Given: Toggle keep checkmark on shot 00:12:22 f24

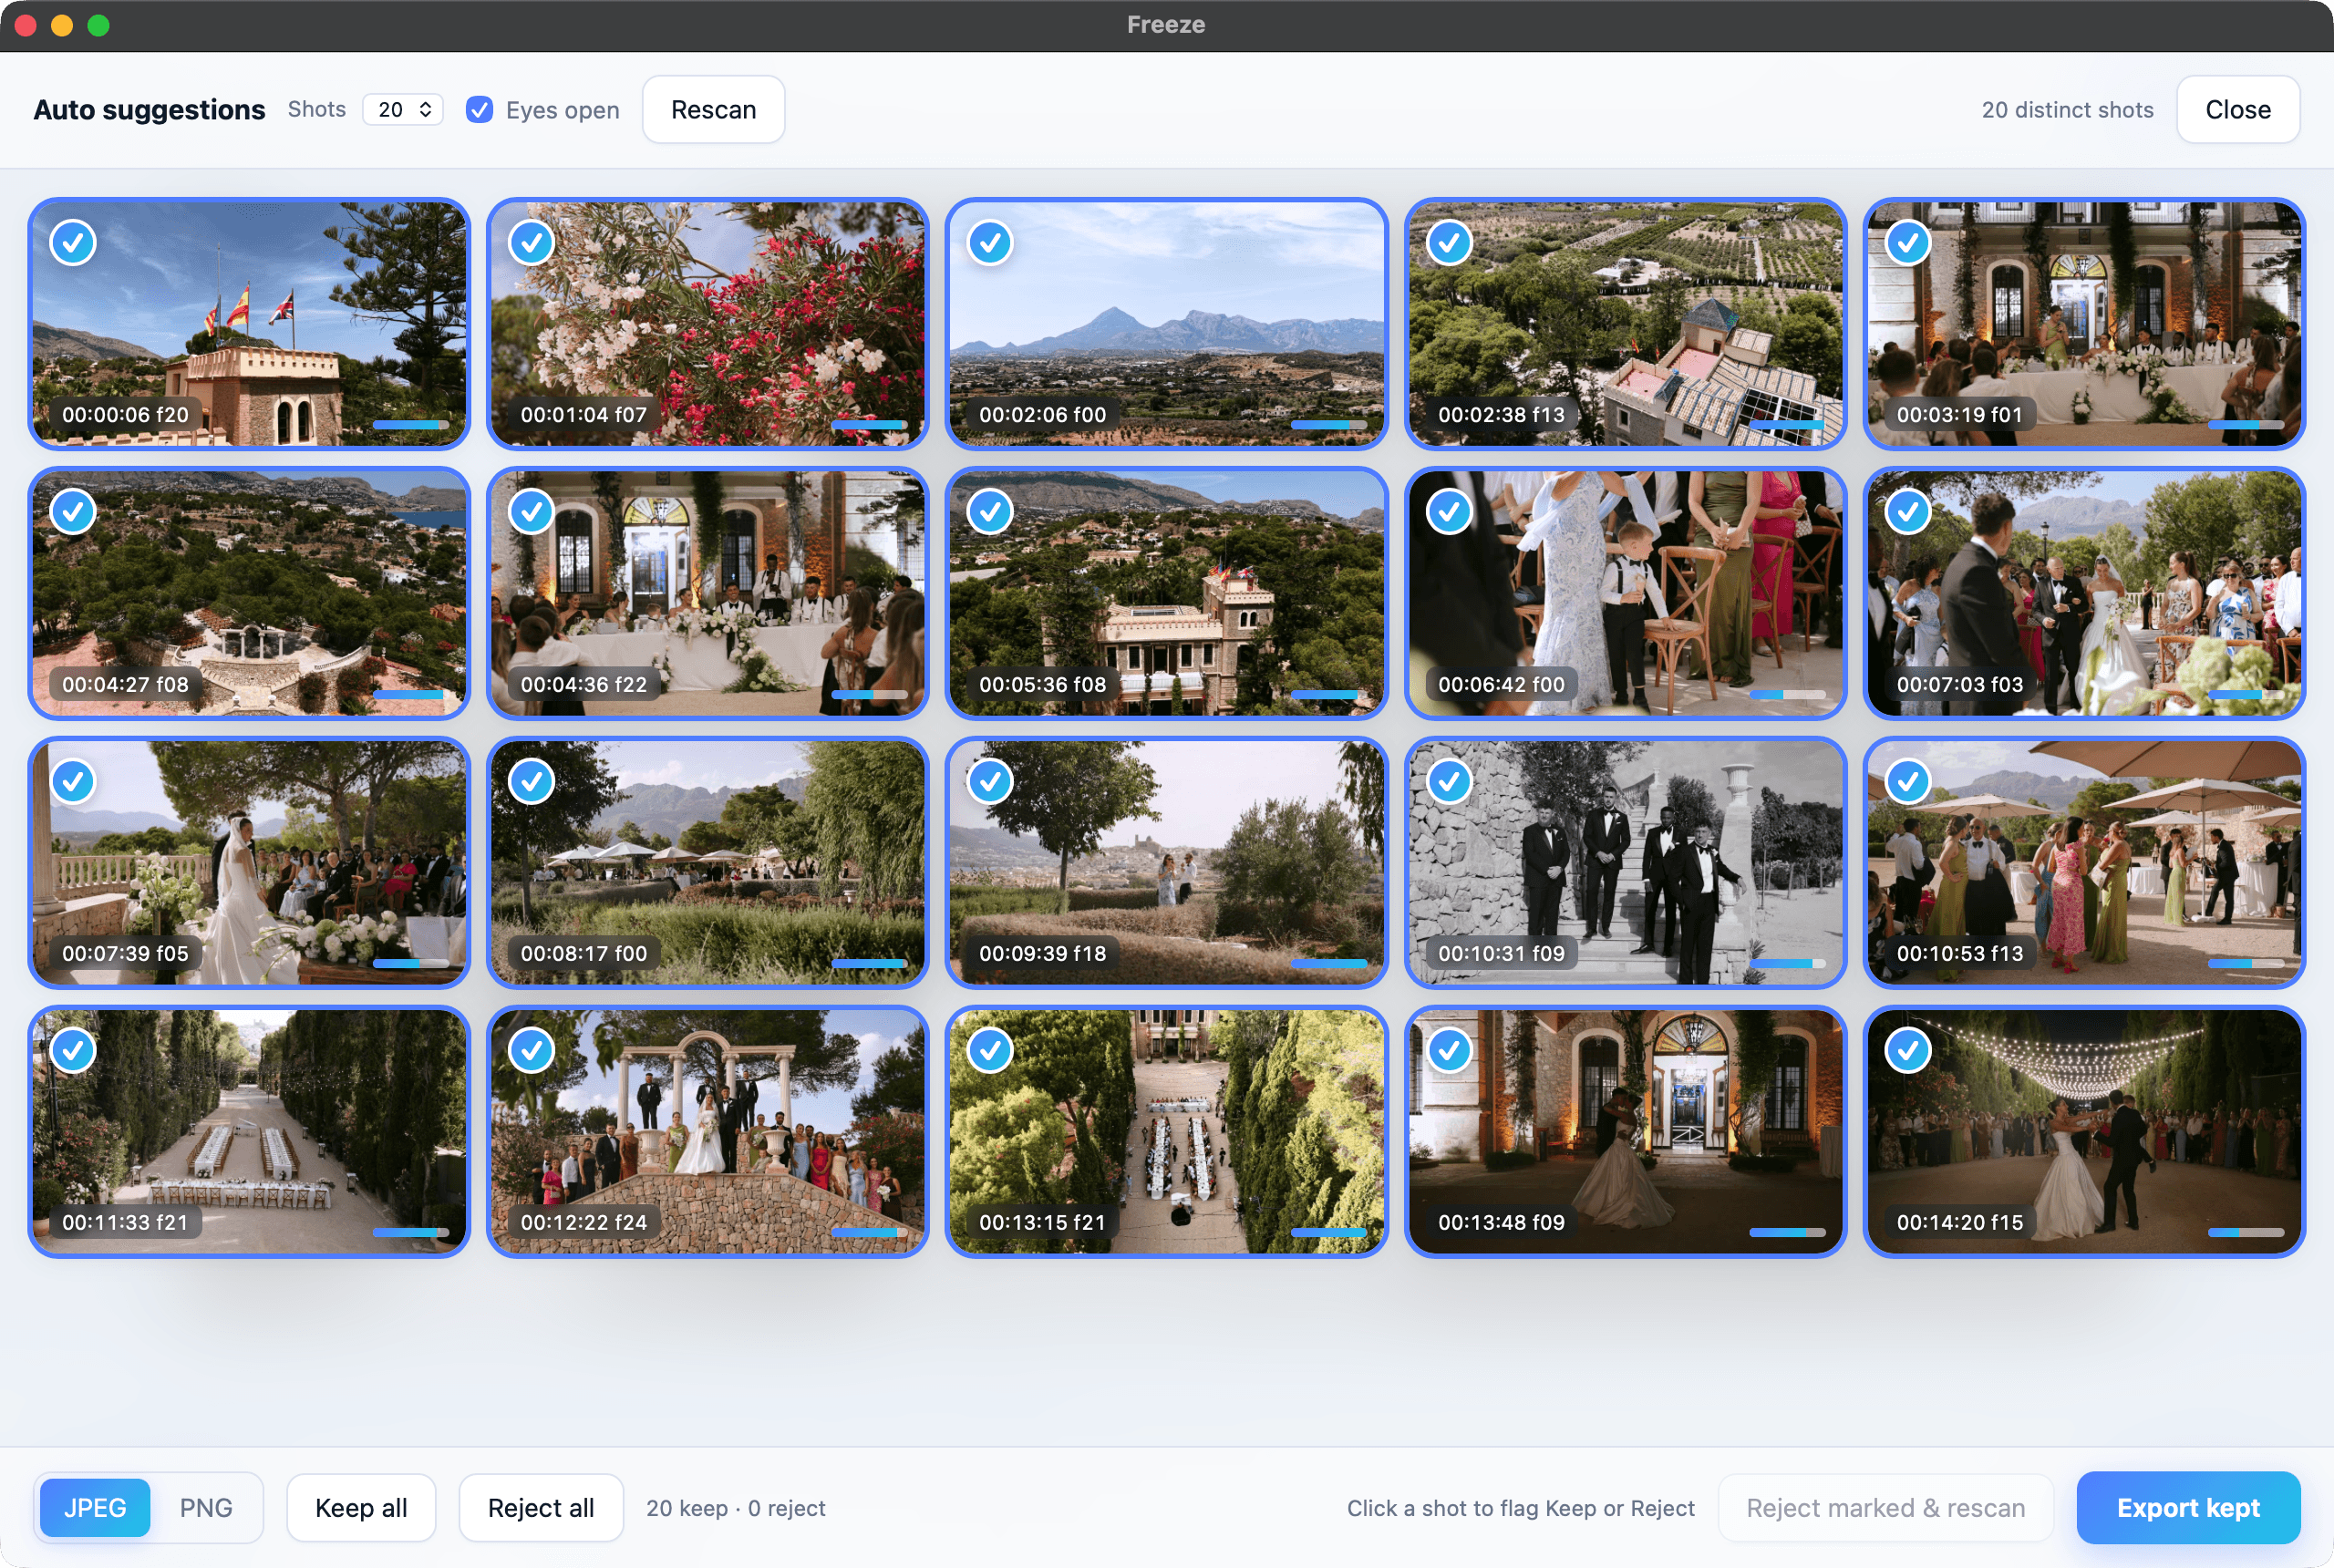Looking at the screenshot, I should (531, 1051).
